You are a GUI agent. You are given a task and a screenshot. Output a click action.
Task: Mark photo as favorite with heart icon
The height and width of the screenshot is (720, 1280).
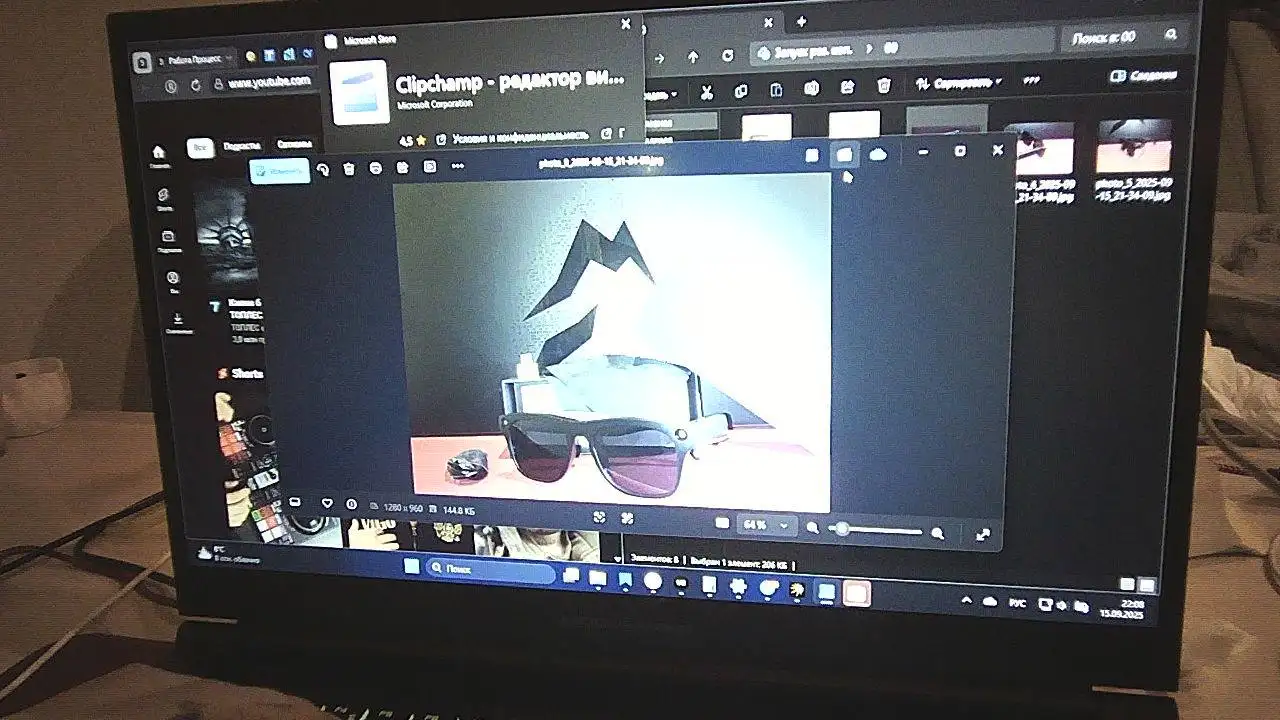click(x=326, y=503)
